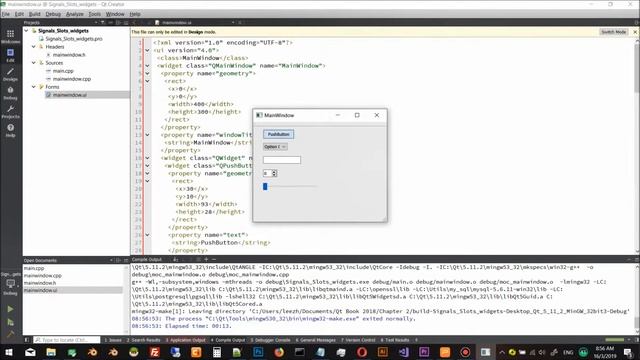Open the Calculator from the taskbar

coord(217,352)
